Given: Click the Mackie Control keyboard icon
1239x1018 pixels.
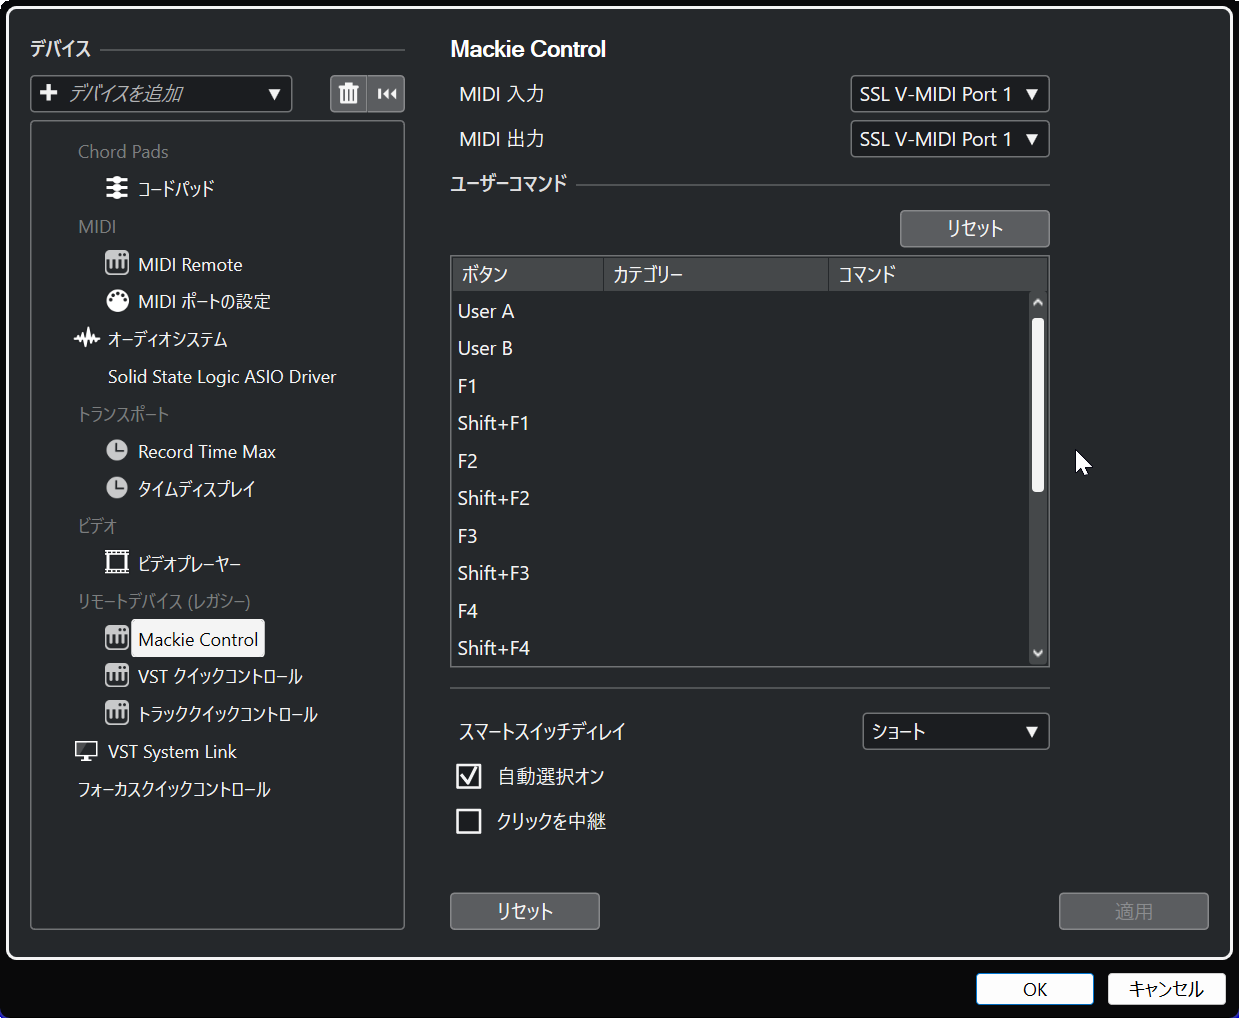Looking at the screenshot, I should click(117, 638).
